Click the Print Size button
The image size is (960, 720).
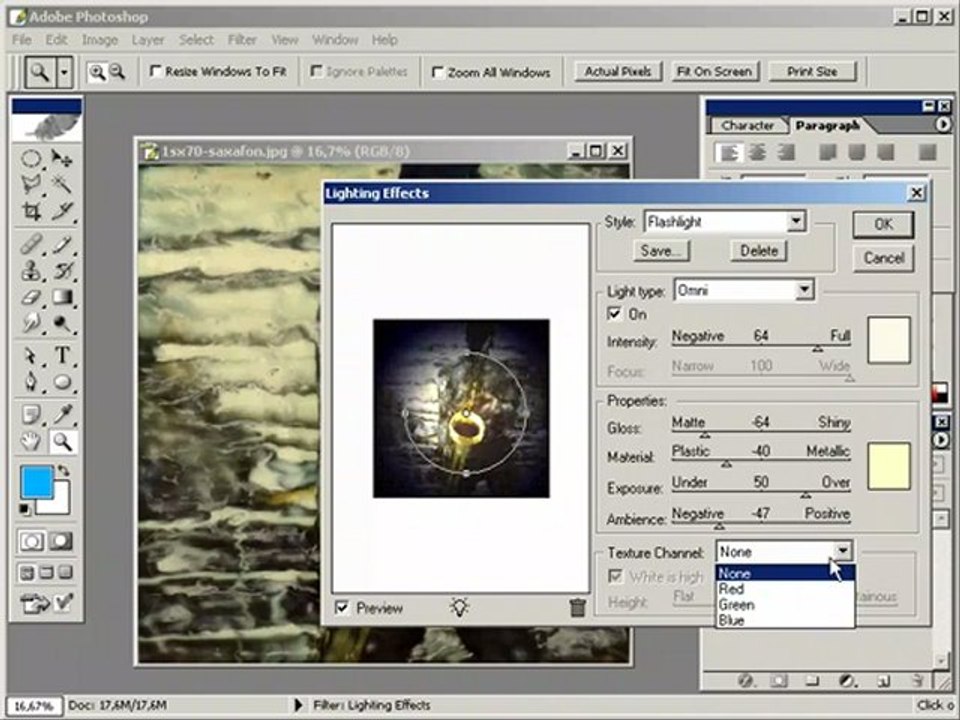(812, 72)
